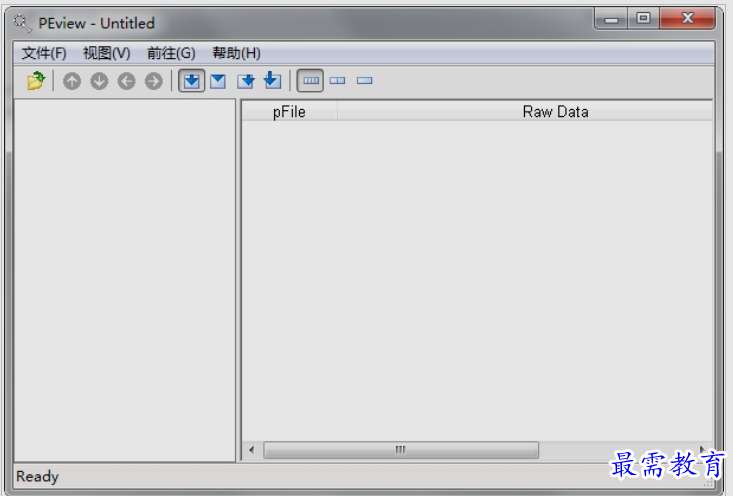The image size is (733, 496).
Task: Toggle the widest data width view button
Action: tap(311, 81)
